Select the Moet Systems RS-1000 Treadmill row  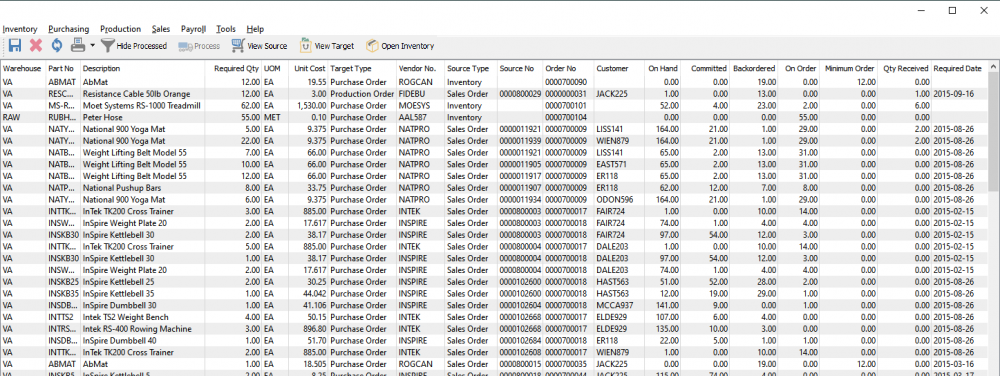point(494,105)
